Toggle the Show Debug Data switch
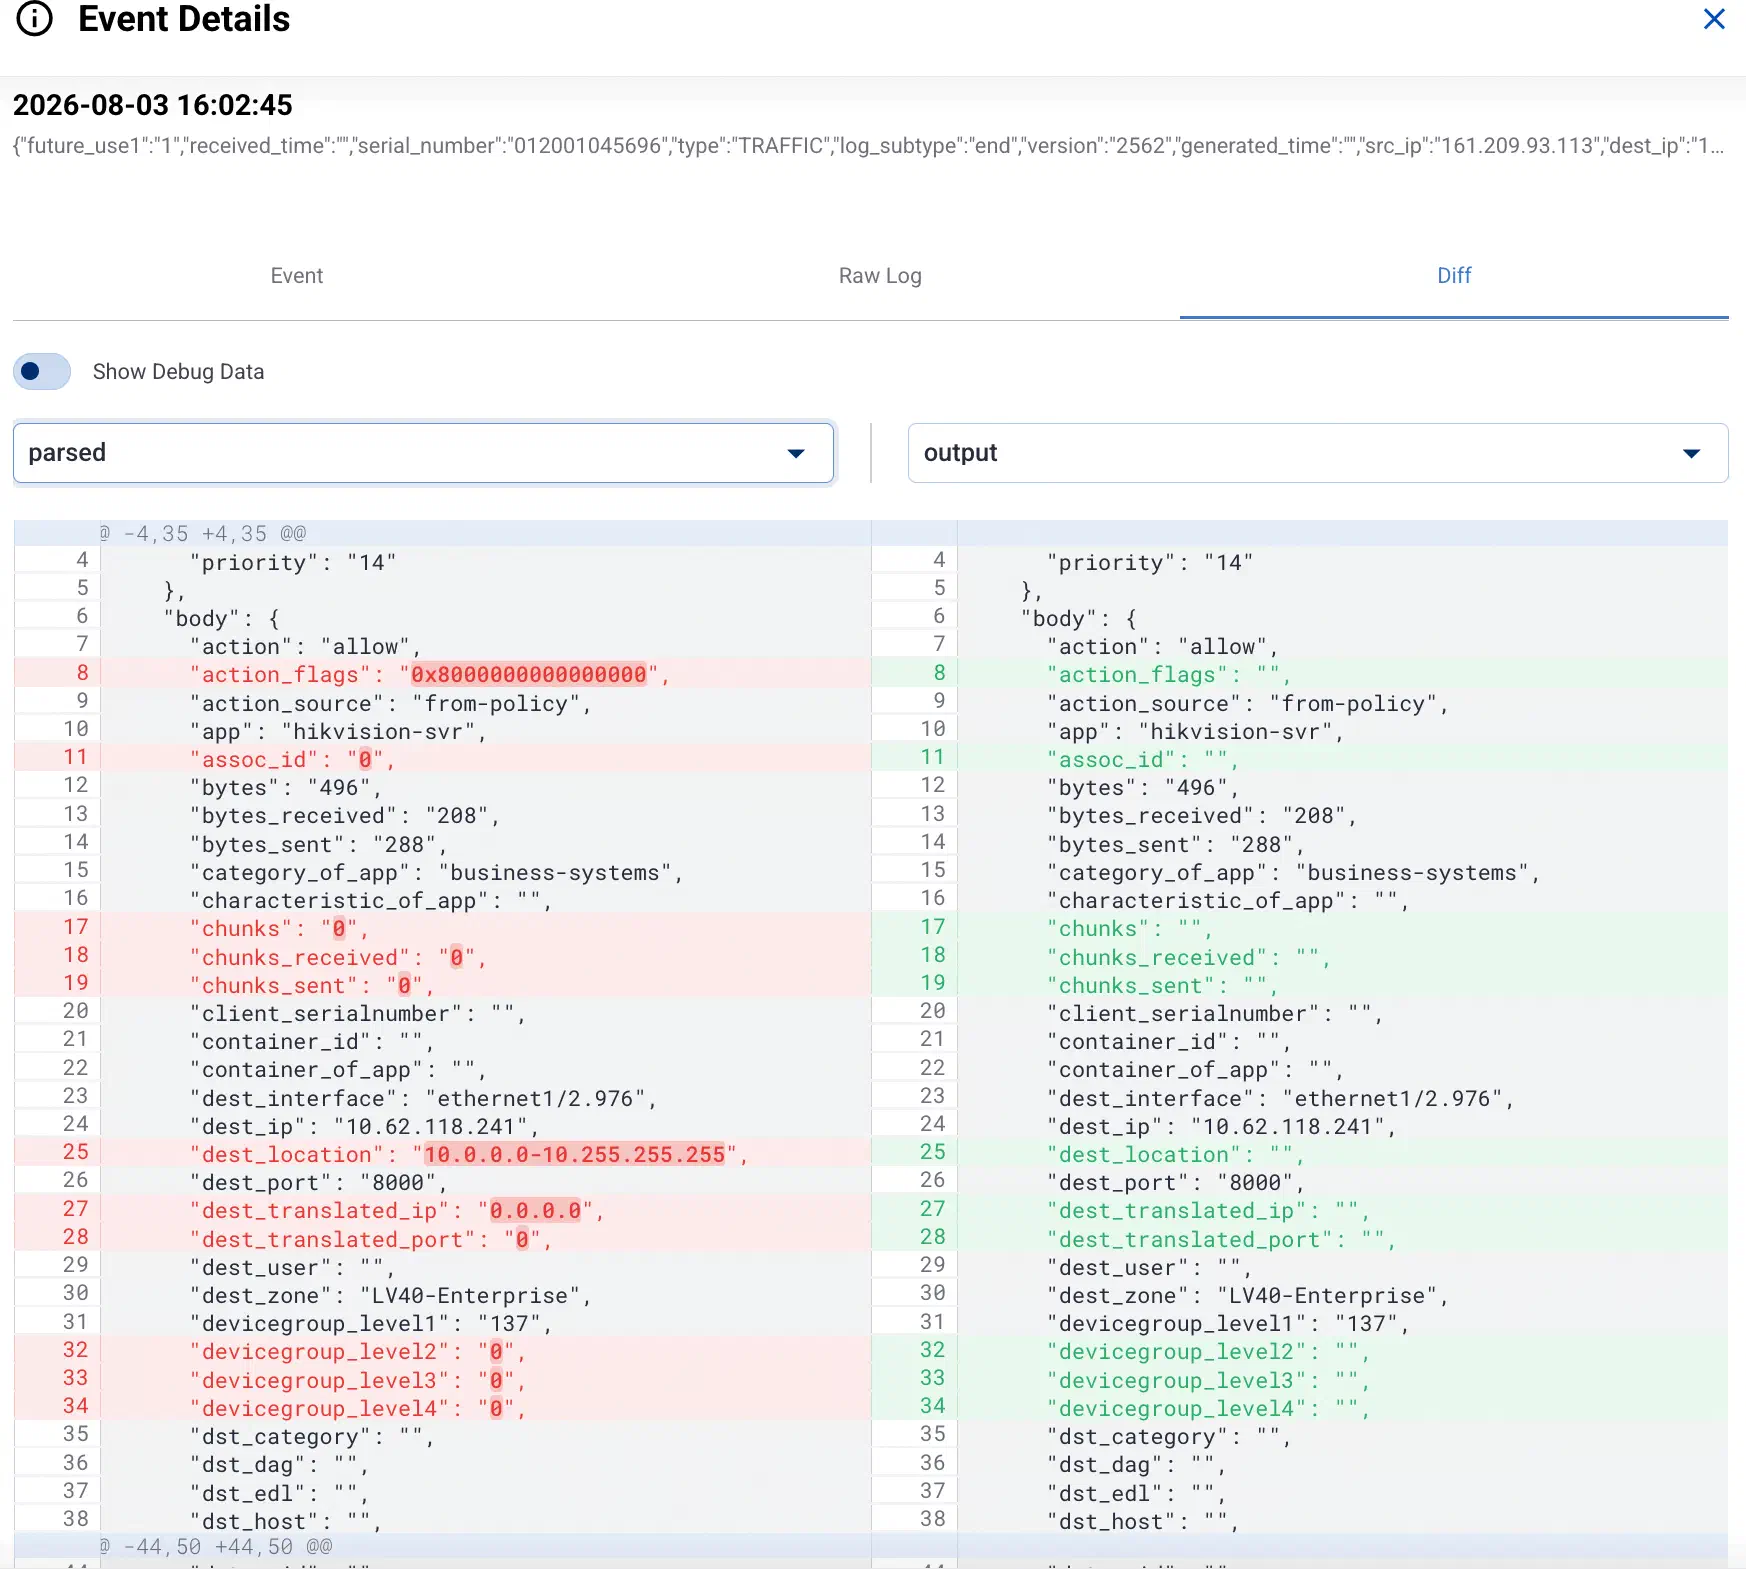Image resolution: width=1746 pixels, height=1569 pixels. 42,371
